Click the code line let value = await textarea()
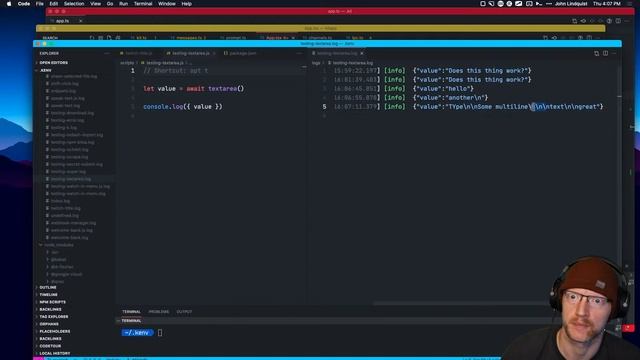640x360 pixels. (x=193, y=89)
